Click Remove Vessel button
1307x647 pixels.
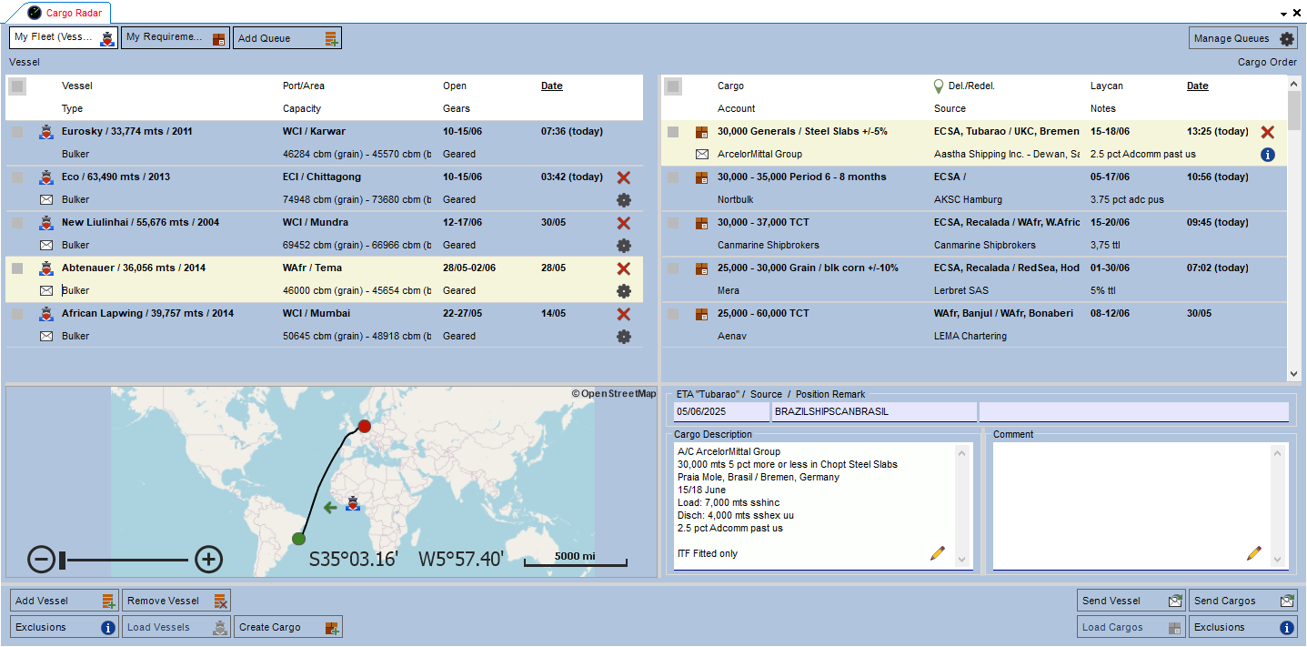click(x=177, y=600)
